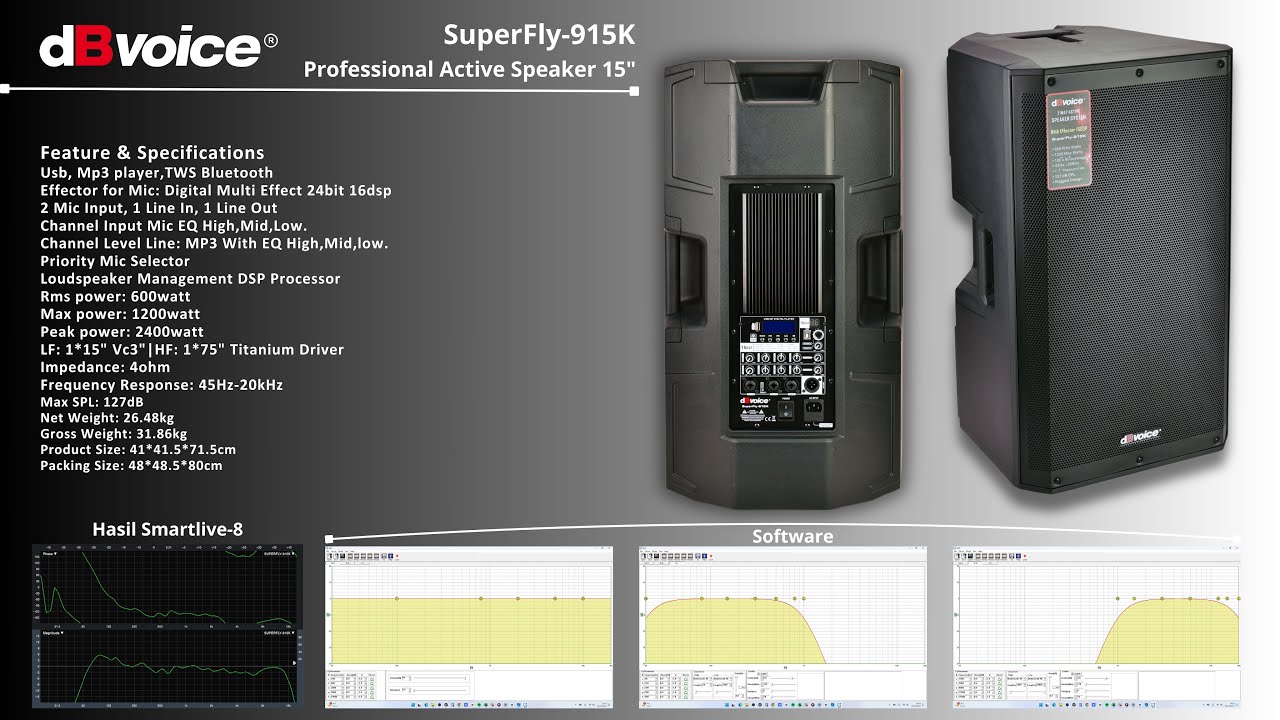Click 'Rms power: 600watt' line
This screenshot has width=1280, height=720.
point(115,296)
